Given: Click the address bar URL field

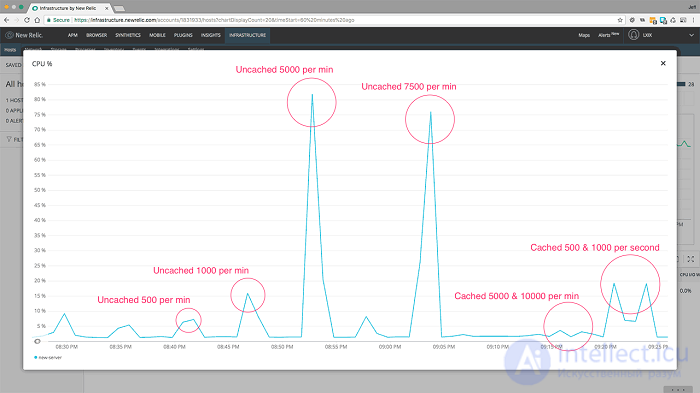Looking at the screenshot, I should coord(335,20).
